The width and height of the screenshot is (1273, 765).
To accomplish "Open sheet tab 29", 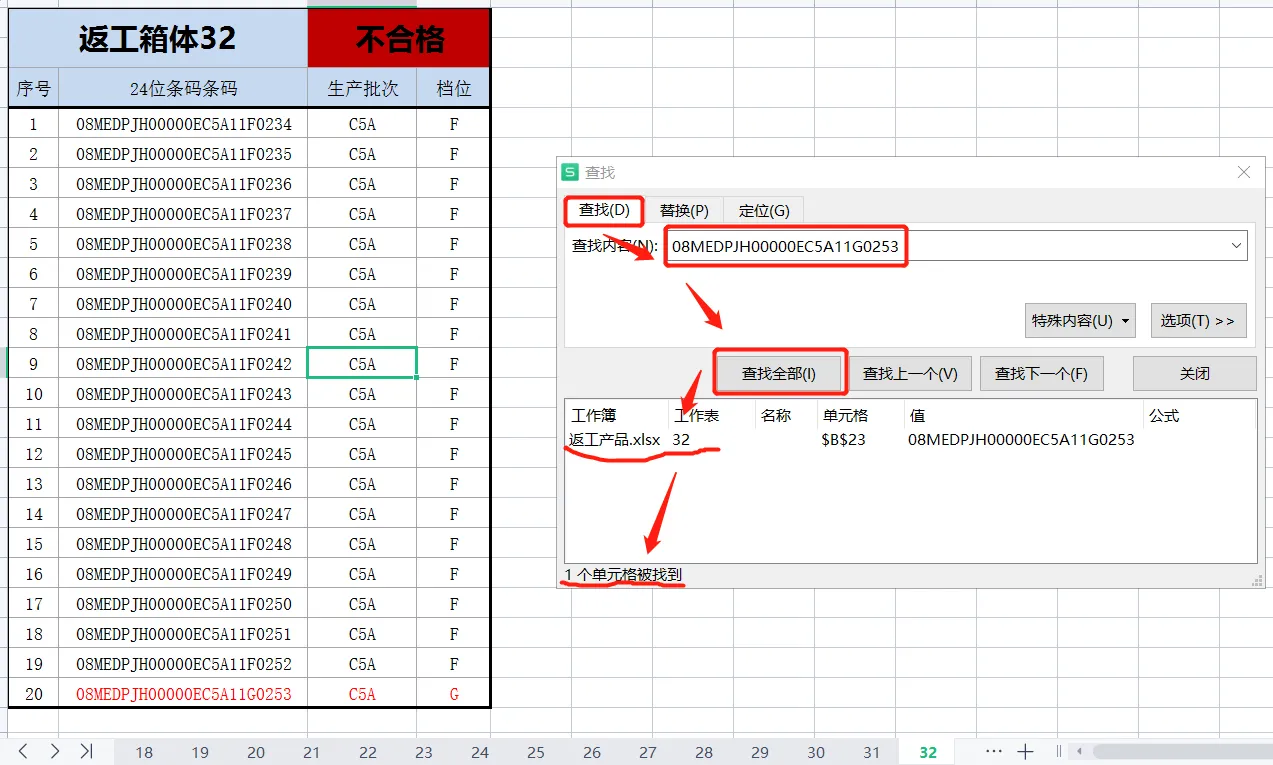I will [x=760, y=752].
